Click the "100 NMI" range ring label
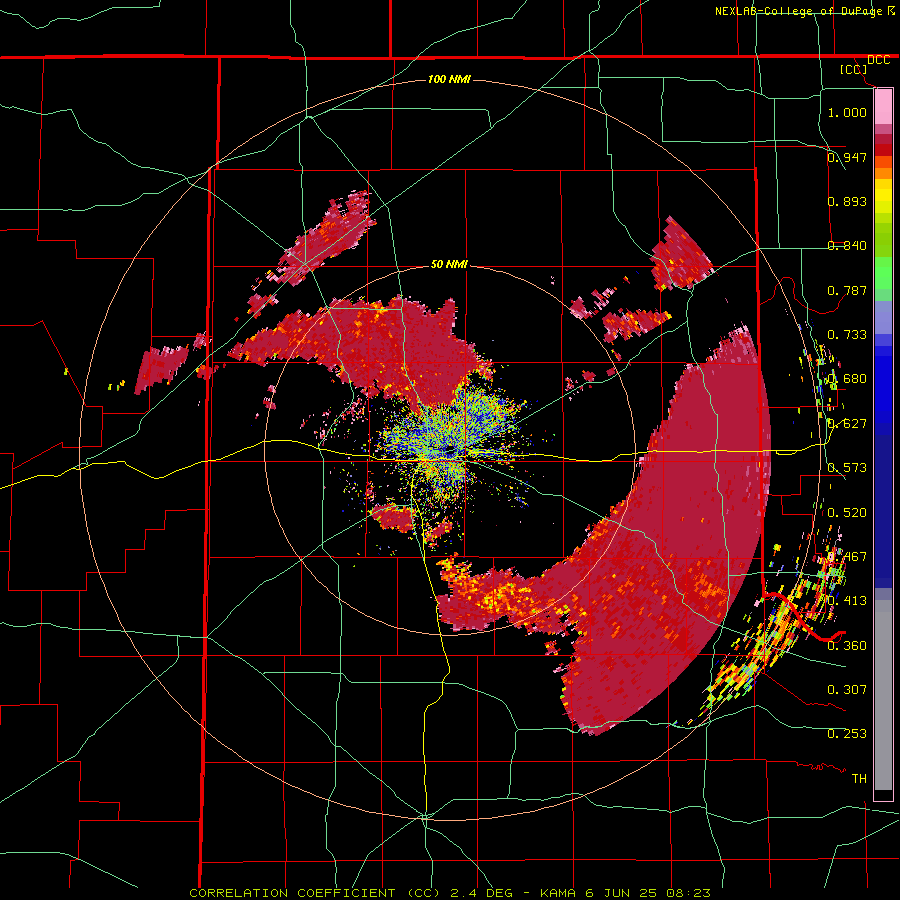The width and height of the screenshot is (900, 900). pos(449,79)
